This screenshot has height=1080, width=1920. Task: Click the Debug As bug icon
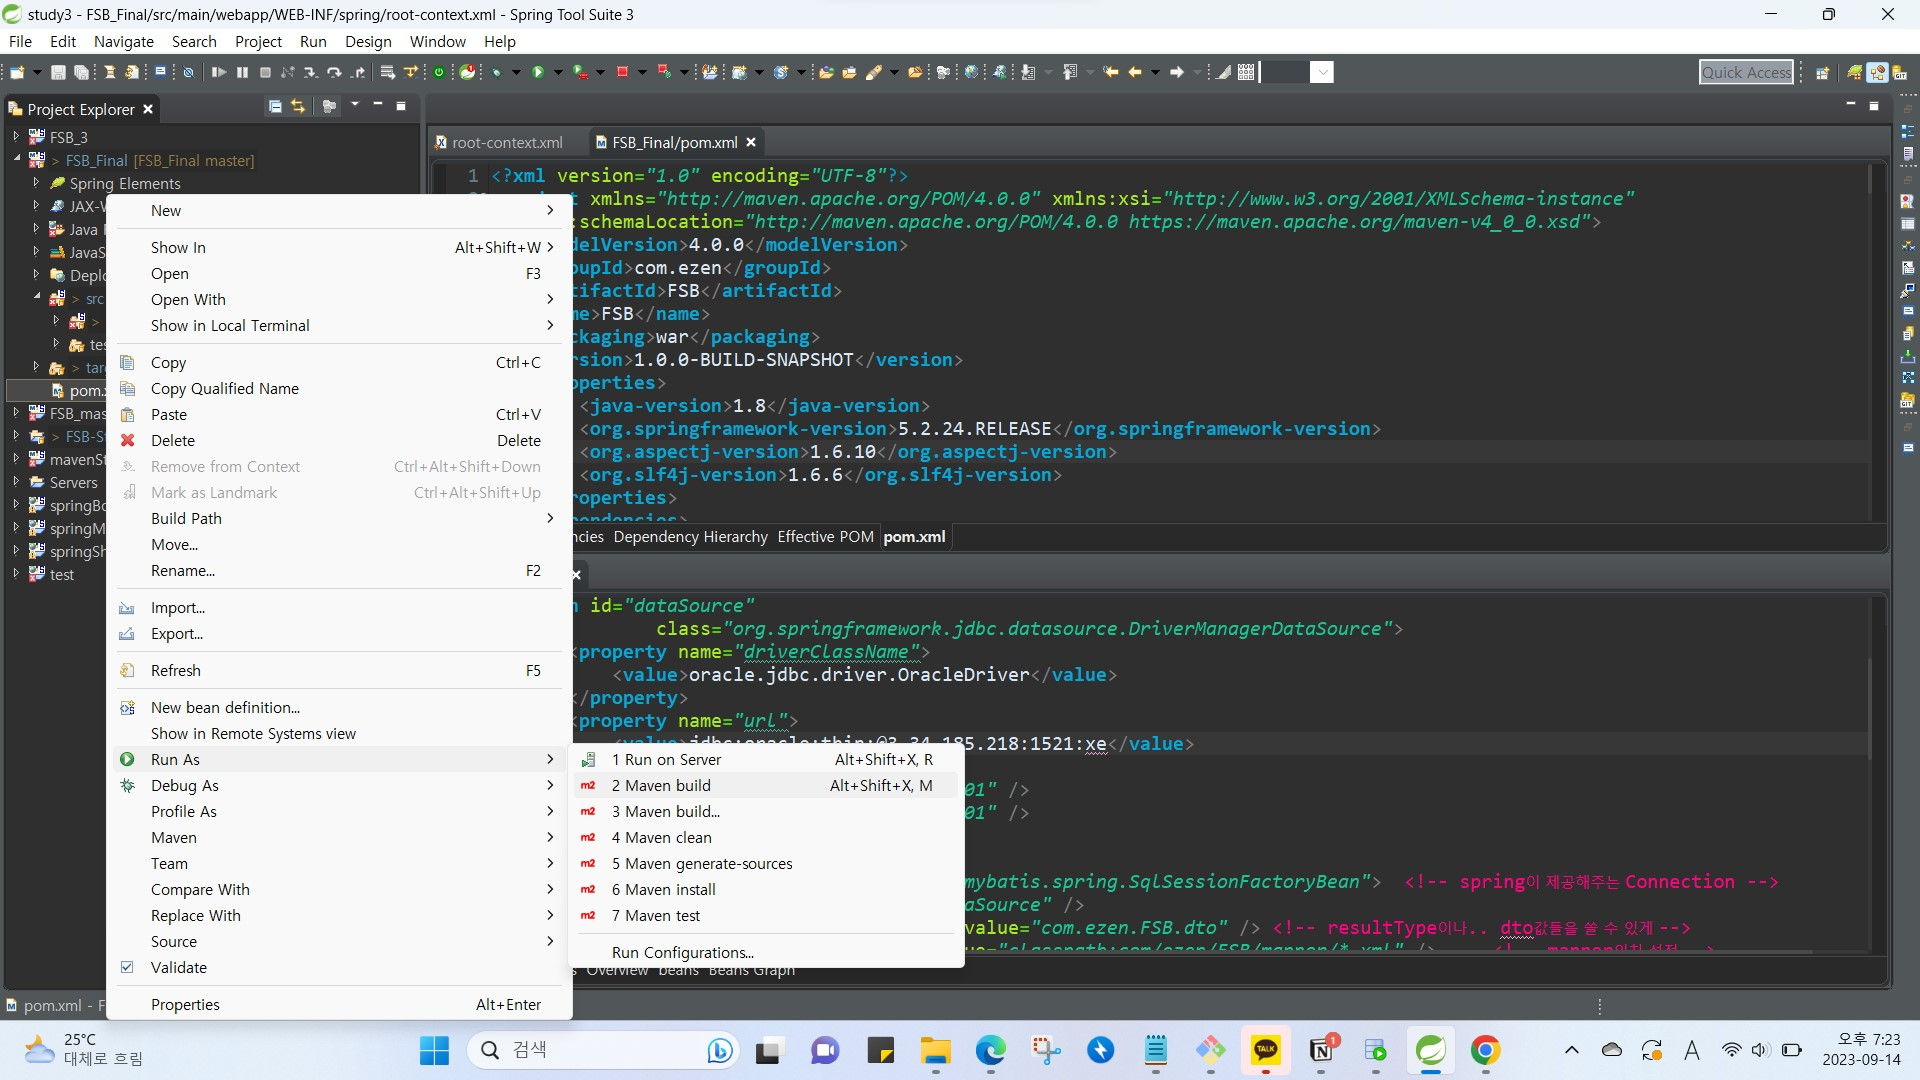tap(127, 786)
